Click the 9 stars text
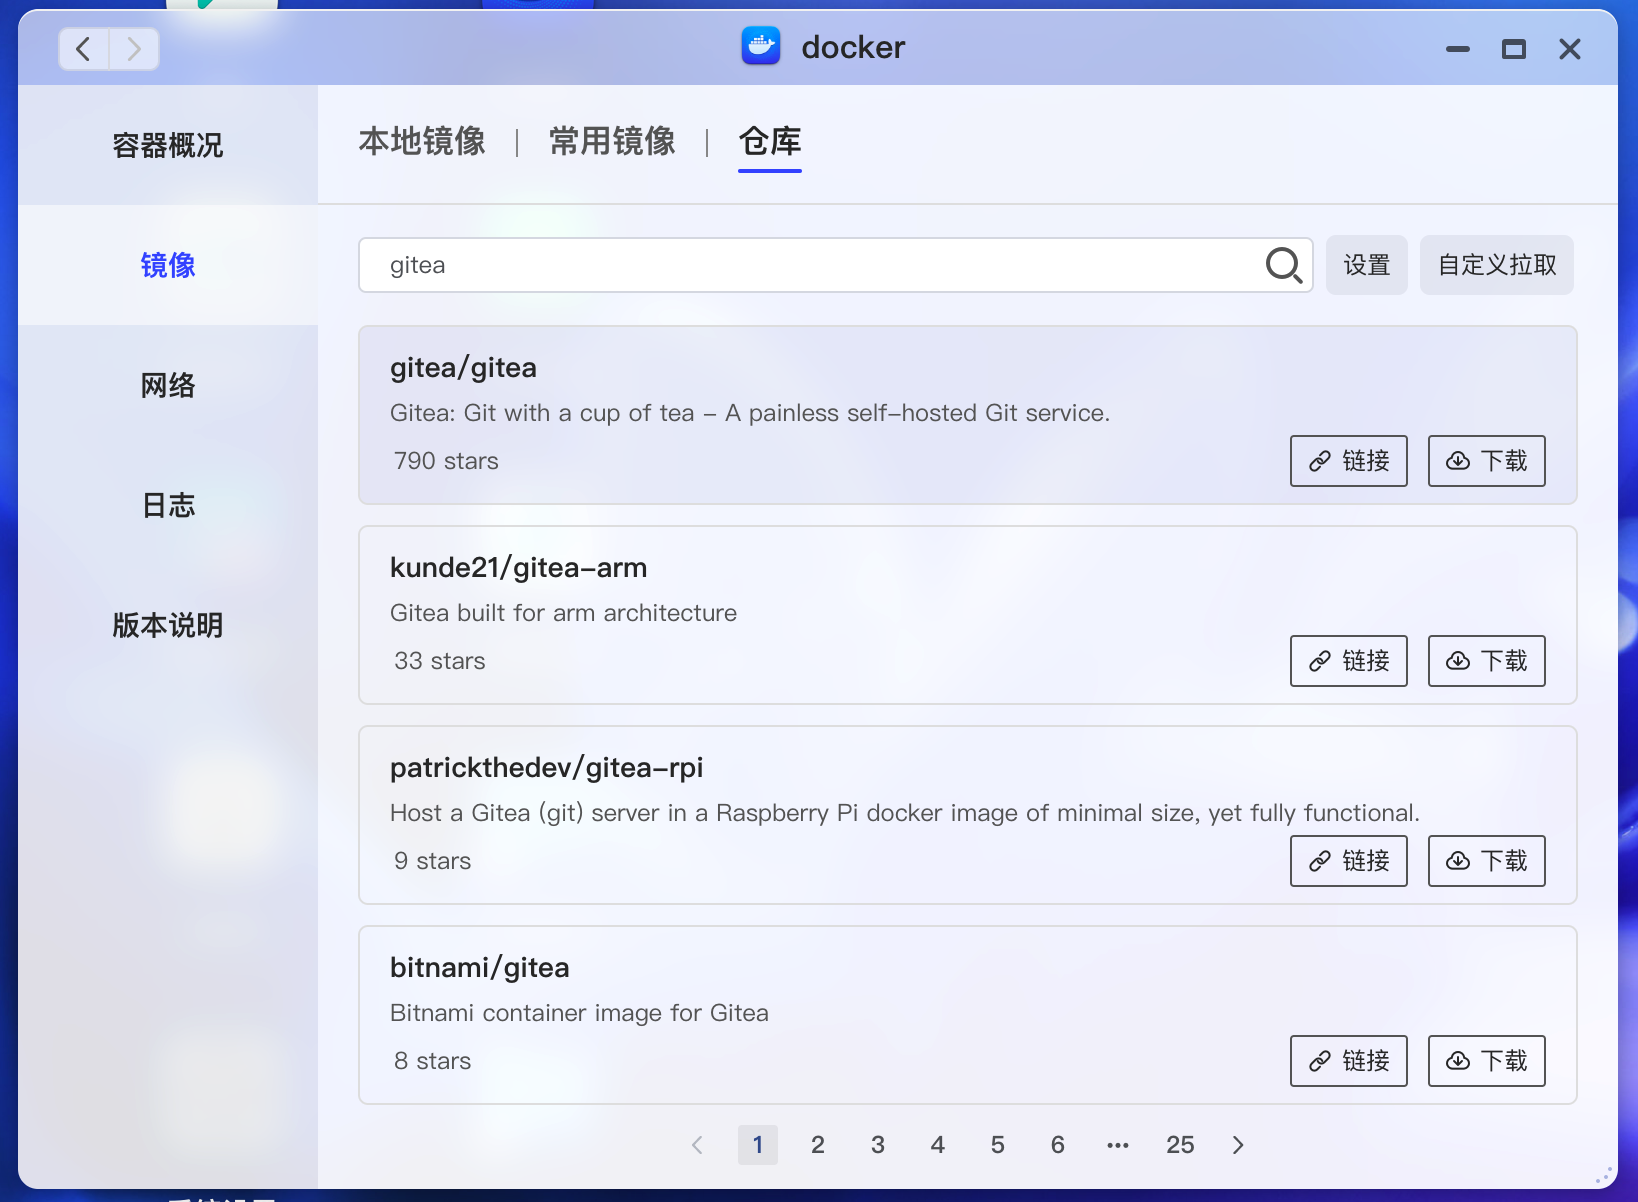 point(432,861)
